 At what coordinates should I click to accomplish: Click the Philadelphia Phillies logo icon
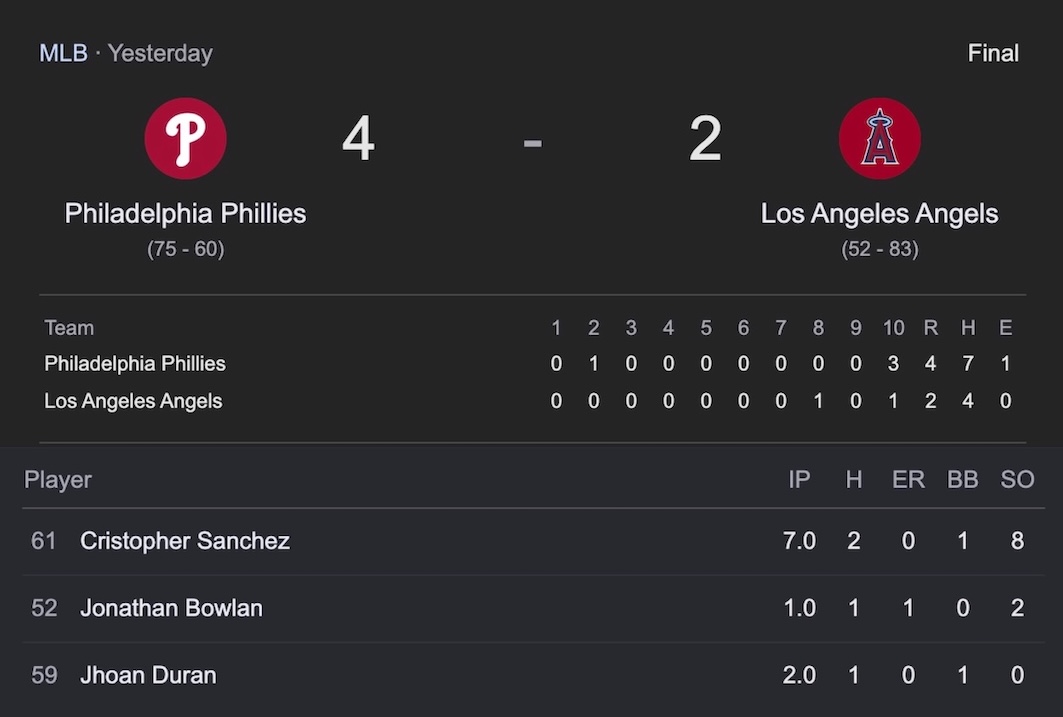pyautogui.click(x=186, y=138)
